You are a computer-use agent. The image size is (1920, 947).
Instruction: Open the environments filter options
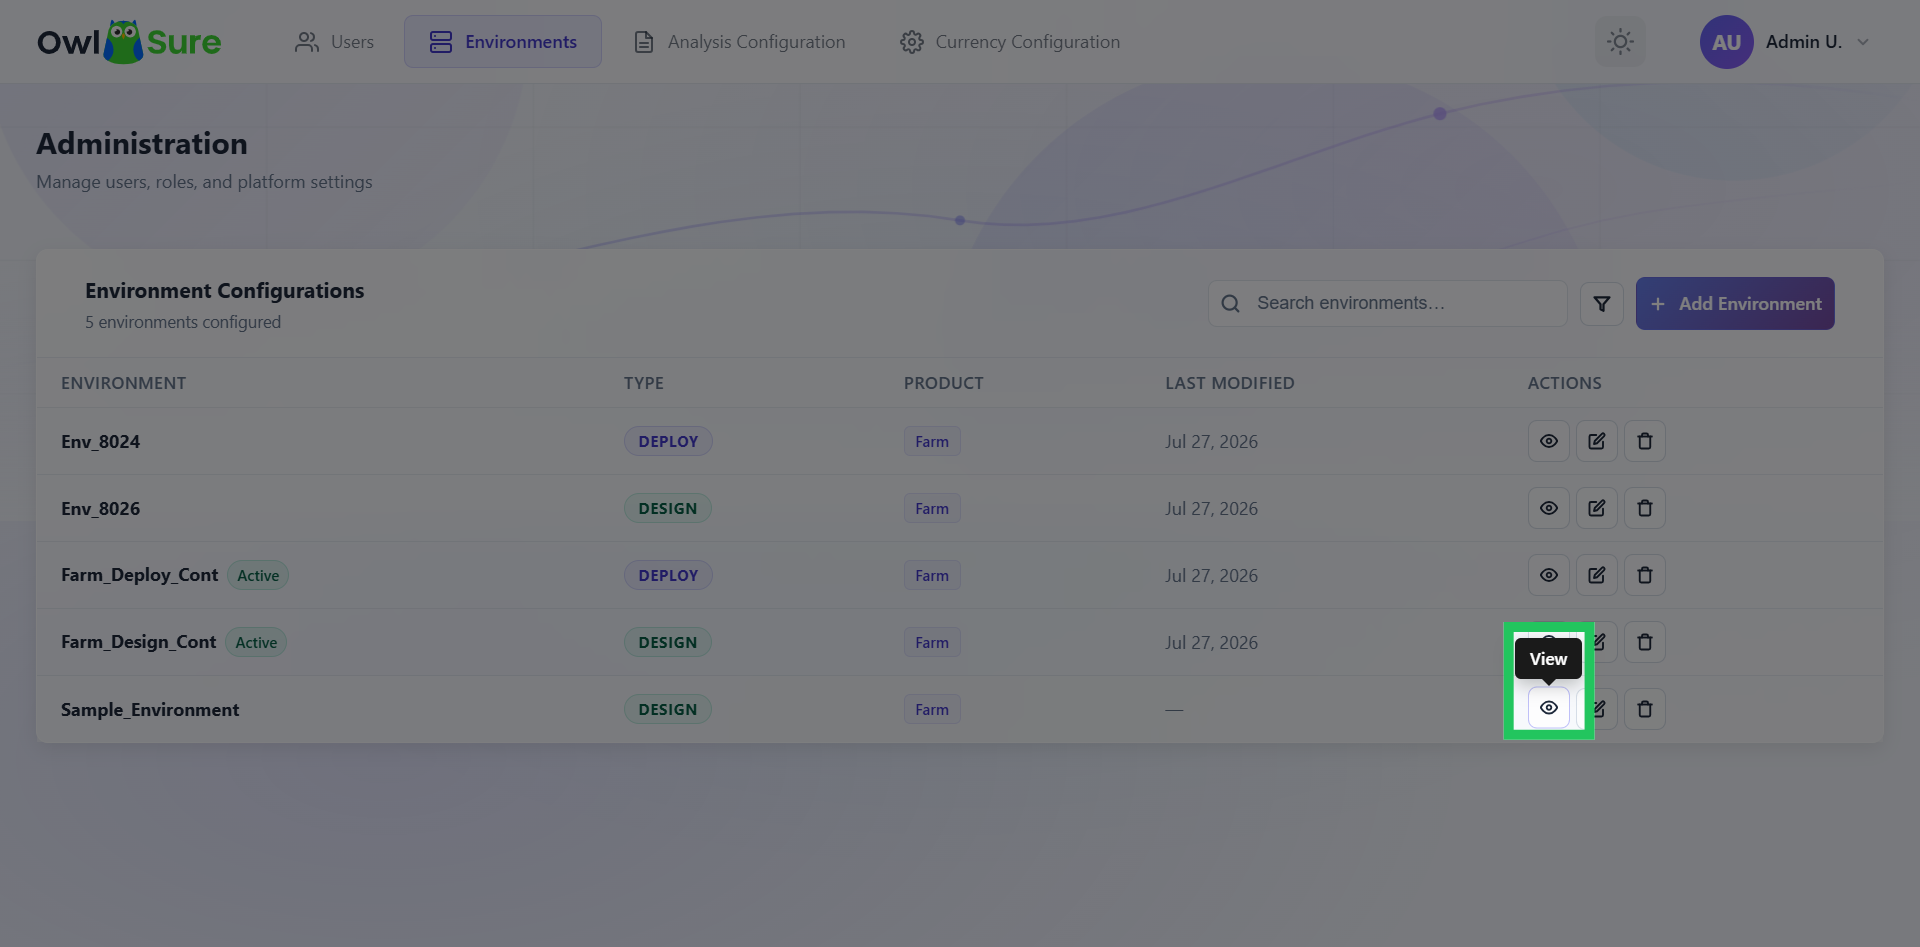click(1601, 303)
